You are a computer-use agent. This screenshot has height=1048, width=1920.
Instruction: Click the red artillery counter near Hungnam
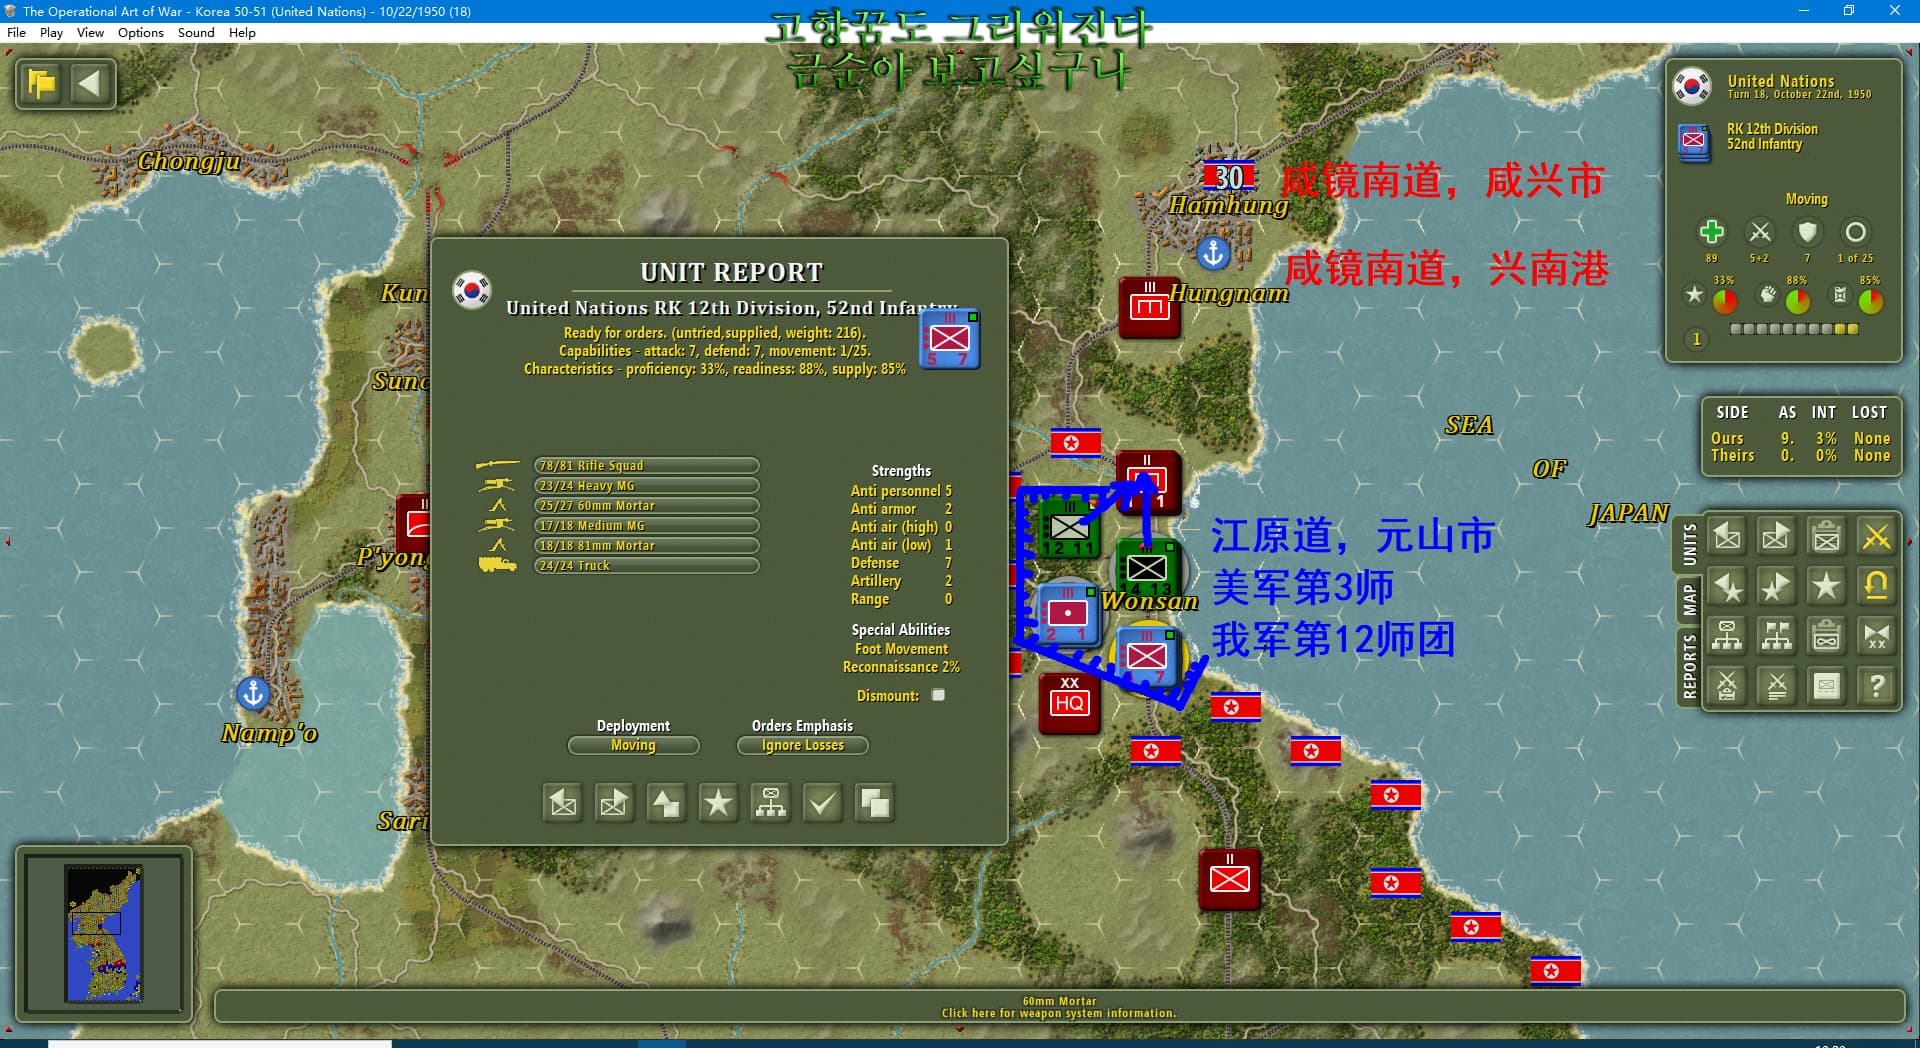1149,307
